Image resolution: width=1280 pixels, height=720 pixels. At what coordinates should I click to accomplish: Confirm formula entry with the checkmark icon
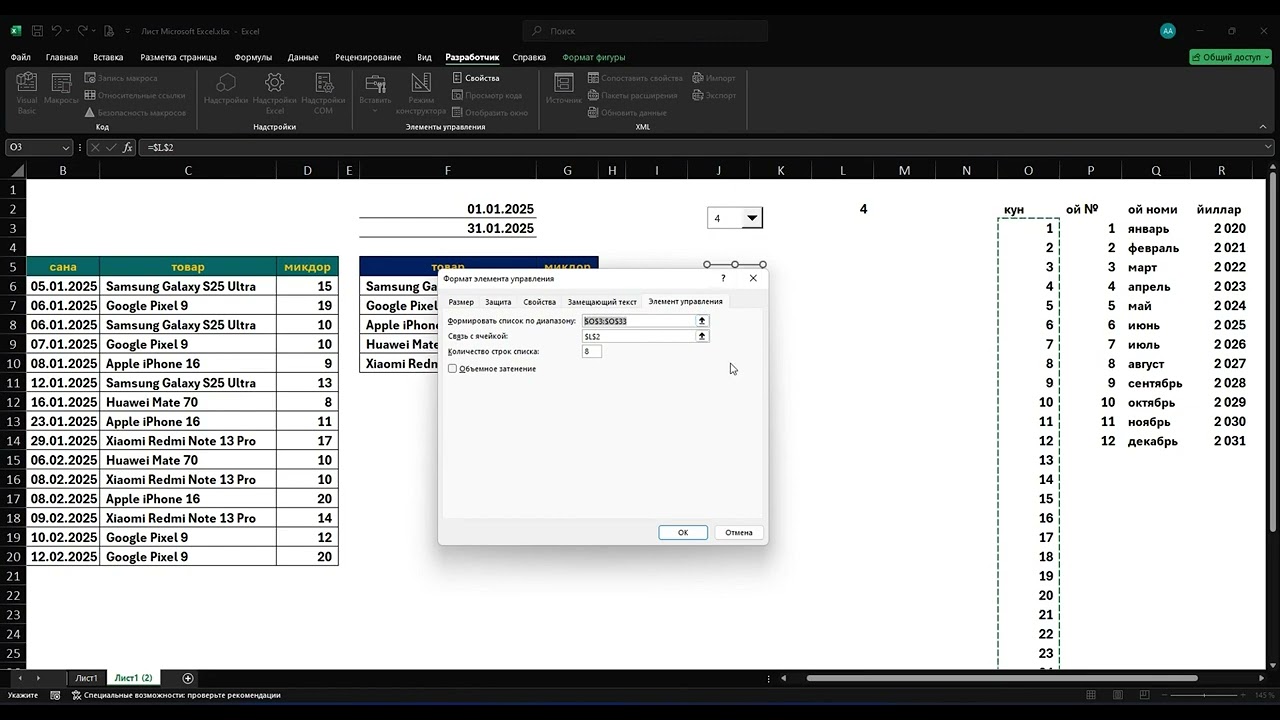pos(111,147)
